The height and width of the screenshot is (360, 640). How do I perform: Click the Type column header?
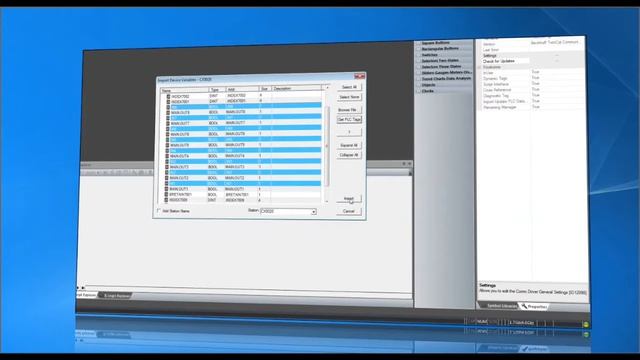217,90
